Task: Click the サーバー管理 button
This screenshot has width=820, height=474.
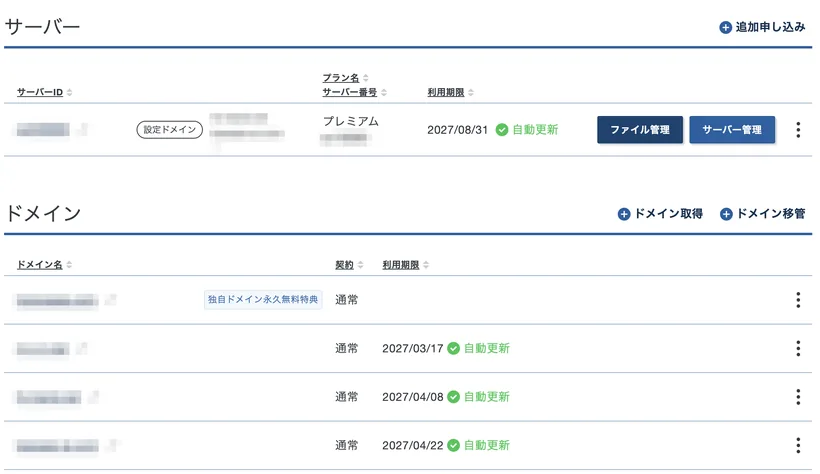Action: 732,130
